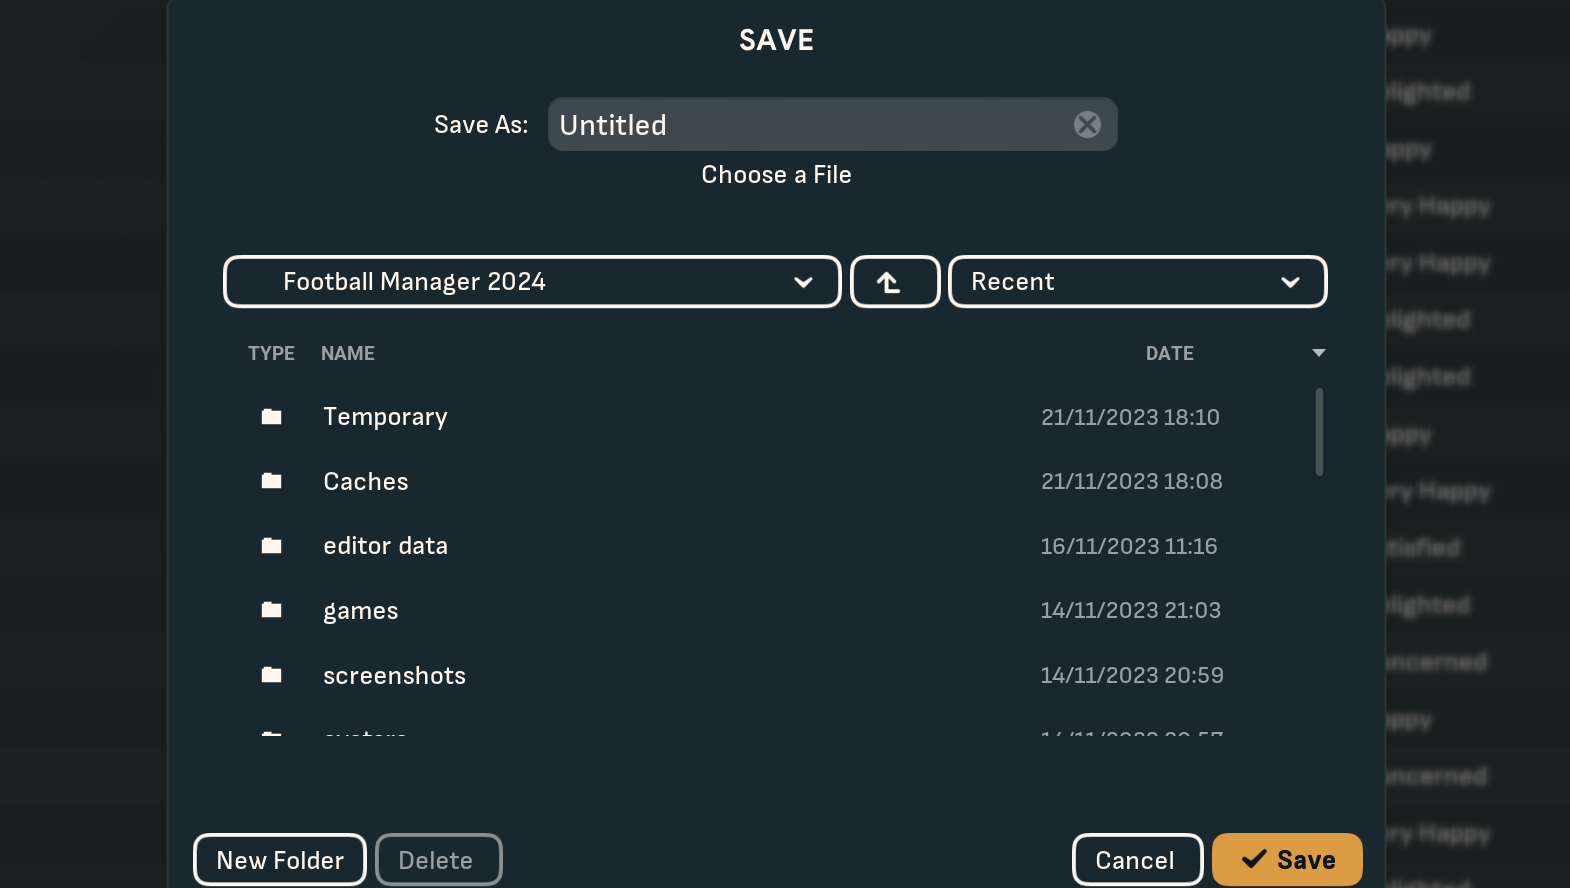Select the games folder icon

[271, 610]
